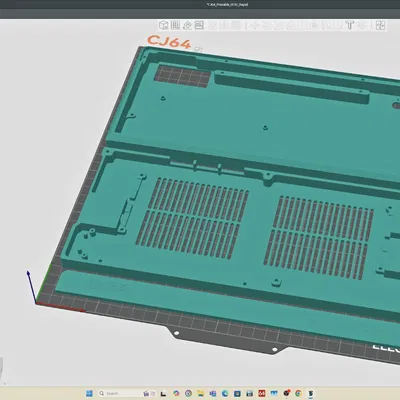Image resolution: width=400 pixels, height=400 pixels.
Task: Open the Windows Start menu
Action: point(89,393)
